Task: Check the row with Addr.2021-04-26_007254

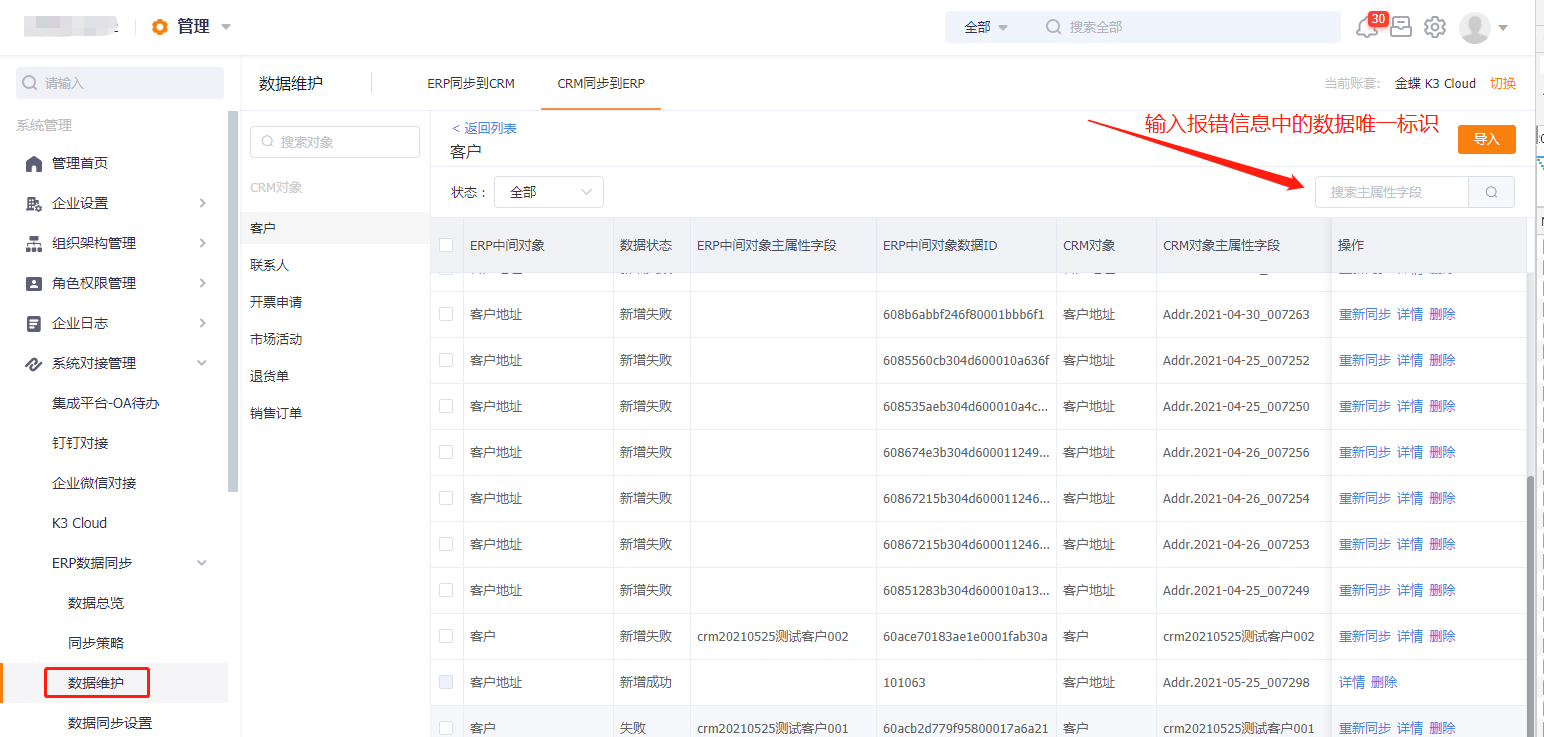Action: point(446,498)
